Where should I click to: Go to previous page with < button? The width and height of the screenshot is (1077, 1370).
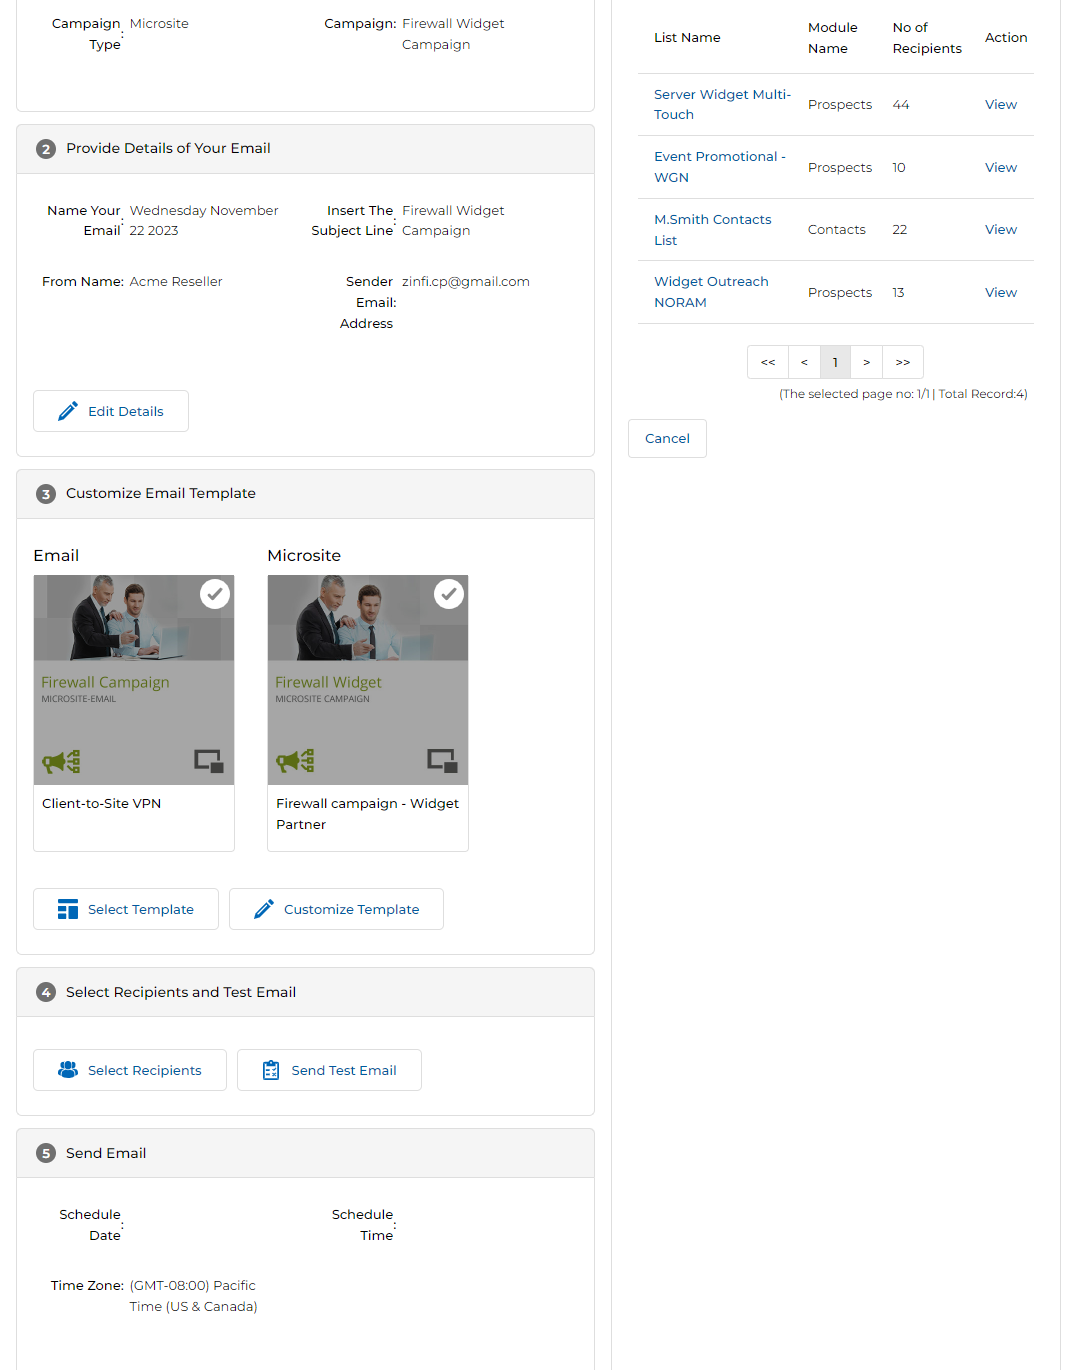804,362
